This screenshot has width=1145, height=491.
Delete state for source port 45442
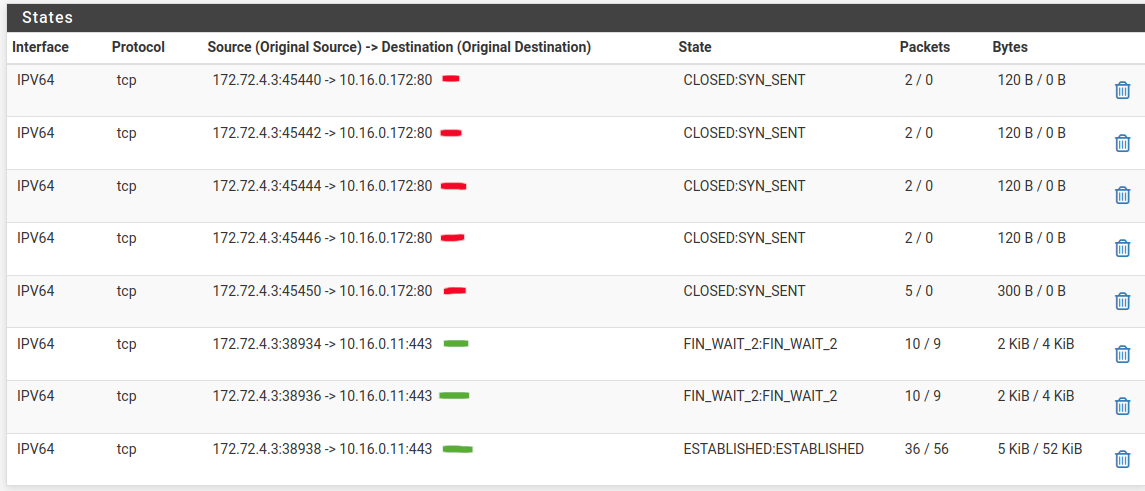[1122, 143]
